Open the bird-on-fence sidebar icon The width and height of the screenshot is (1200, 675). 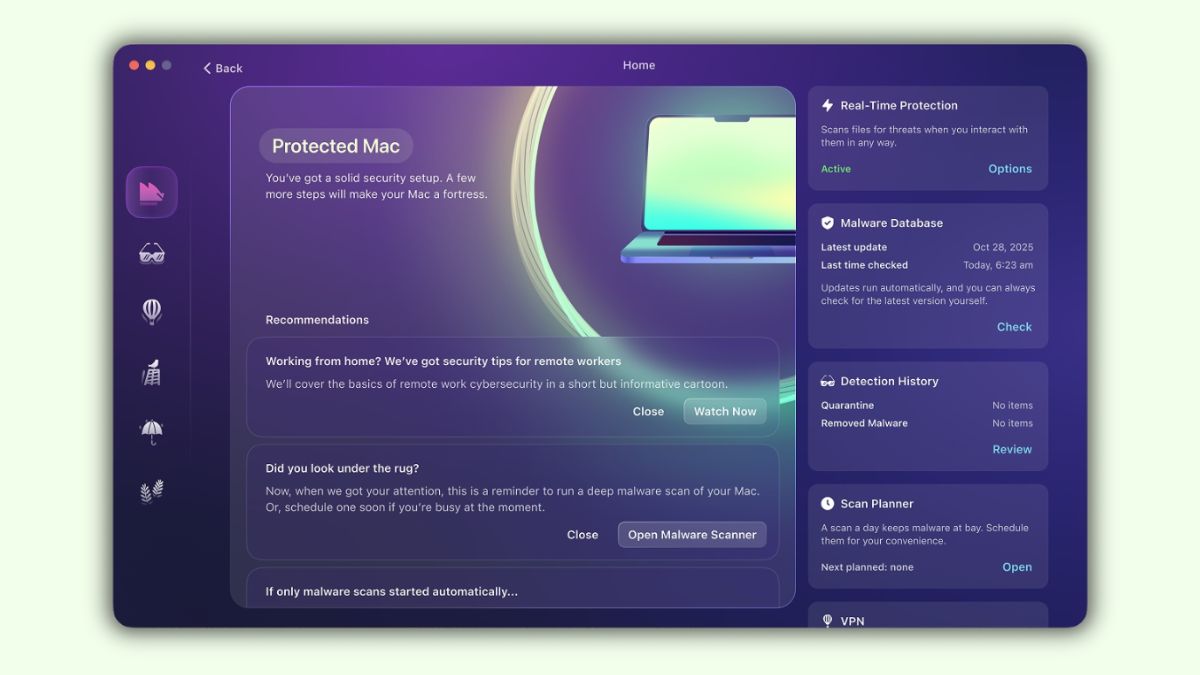pos(152,372)
